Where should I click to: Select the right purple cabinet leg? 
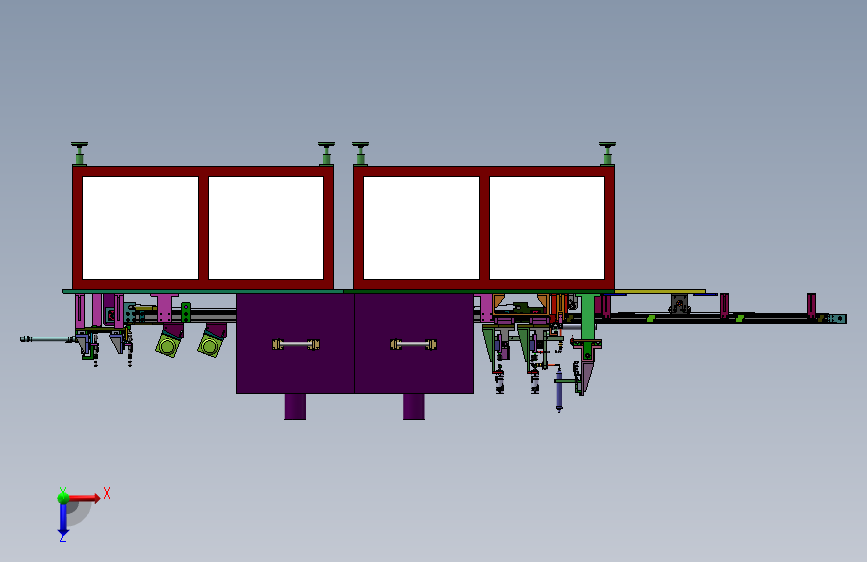pyautogui.click(x=414, y=407)
